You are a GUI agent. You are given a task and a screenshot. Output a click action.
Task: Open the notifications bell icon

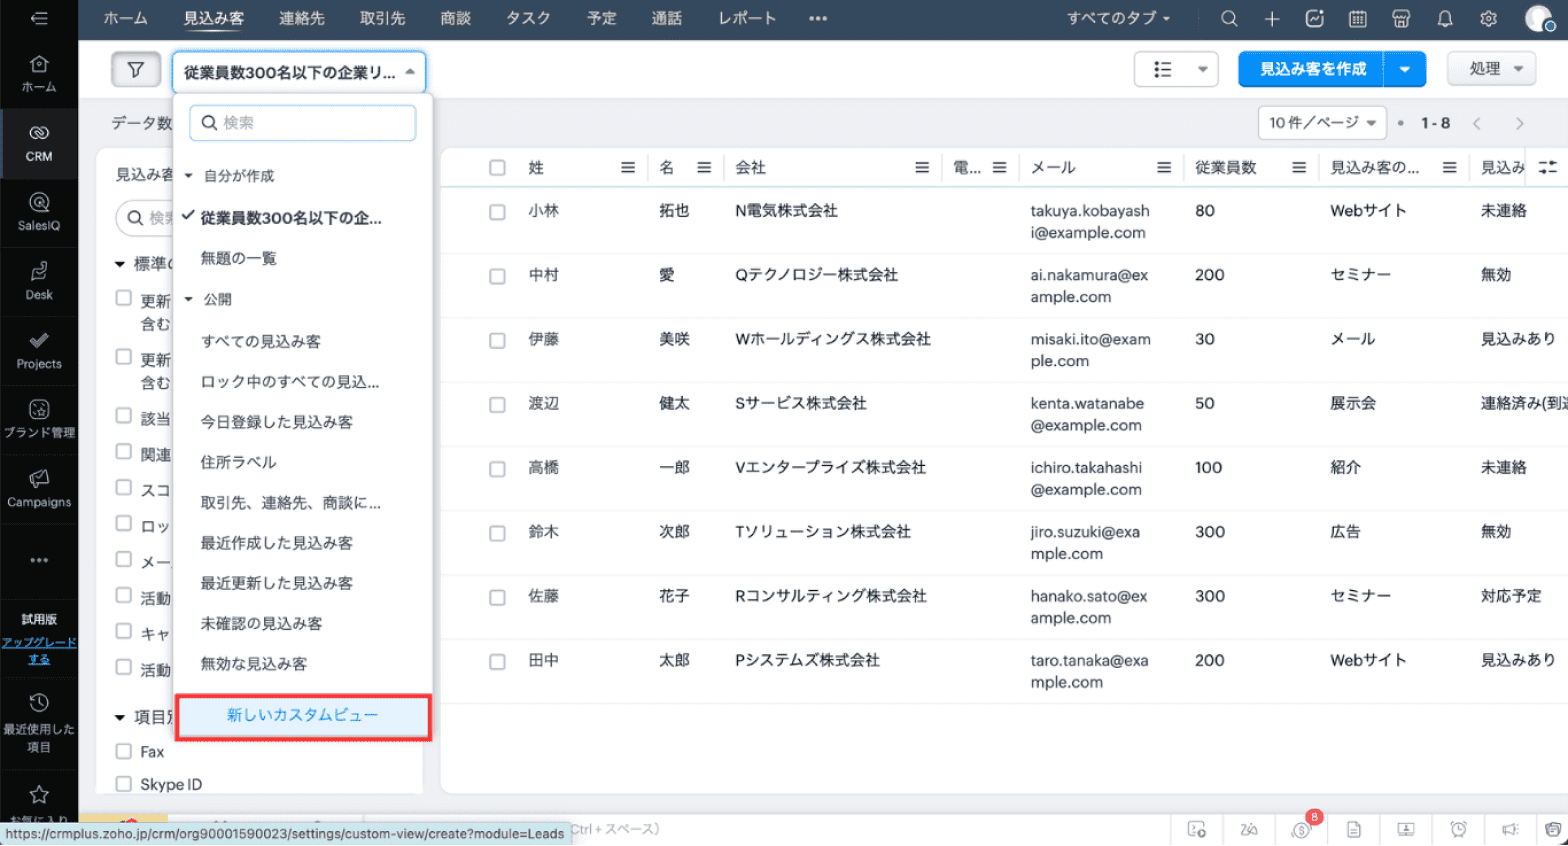pos(1444,18)
